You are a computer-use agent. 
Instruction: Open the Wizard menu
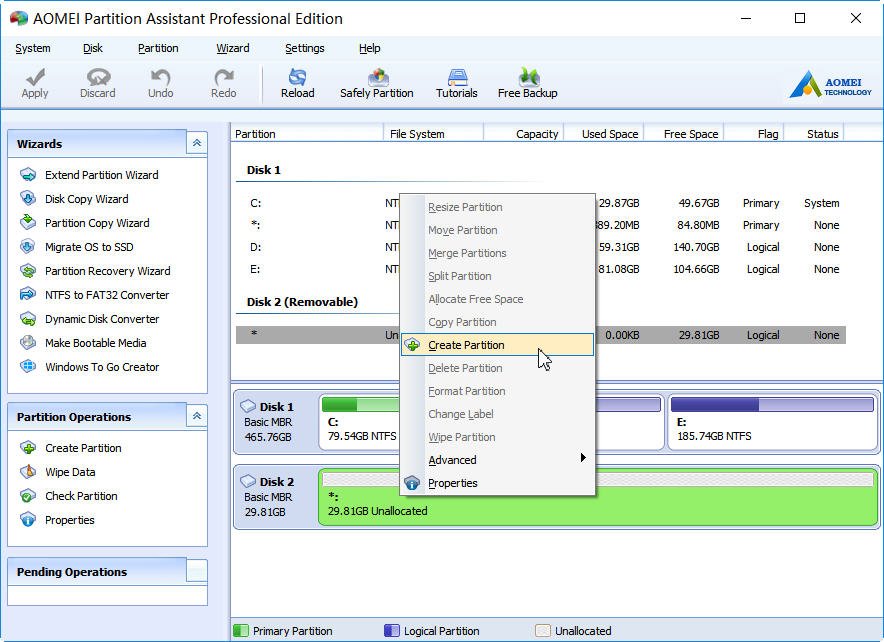coord(233,48)
